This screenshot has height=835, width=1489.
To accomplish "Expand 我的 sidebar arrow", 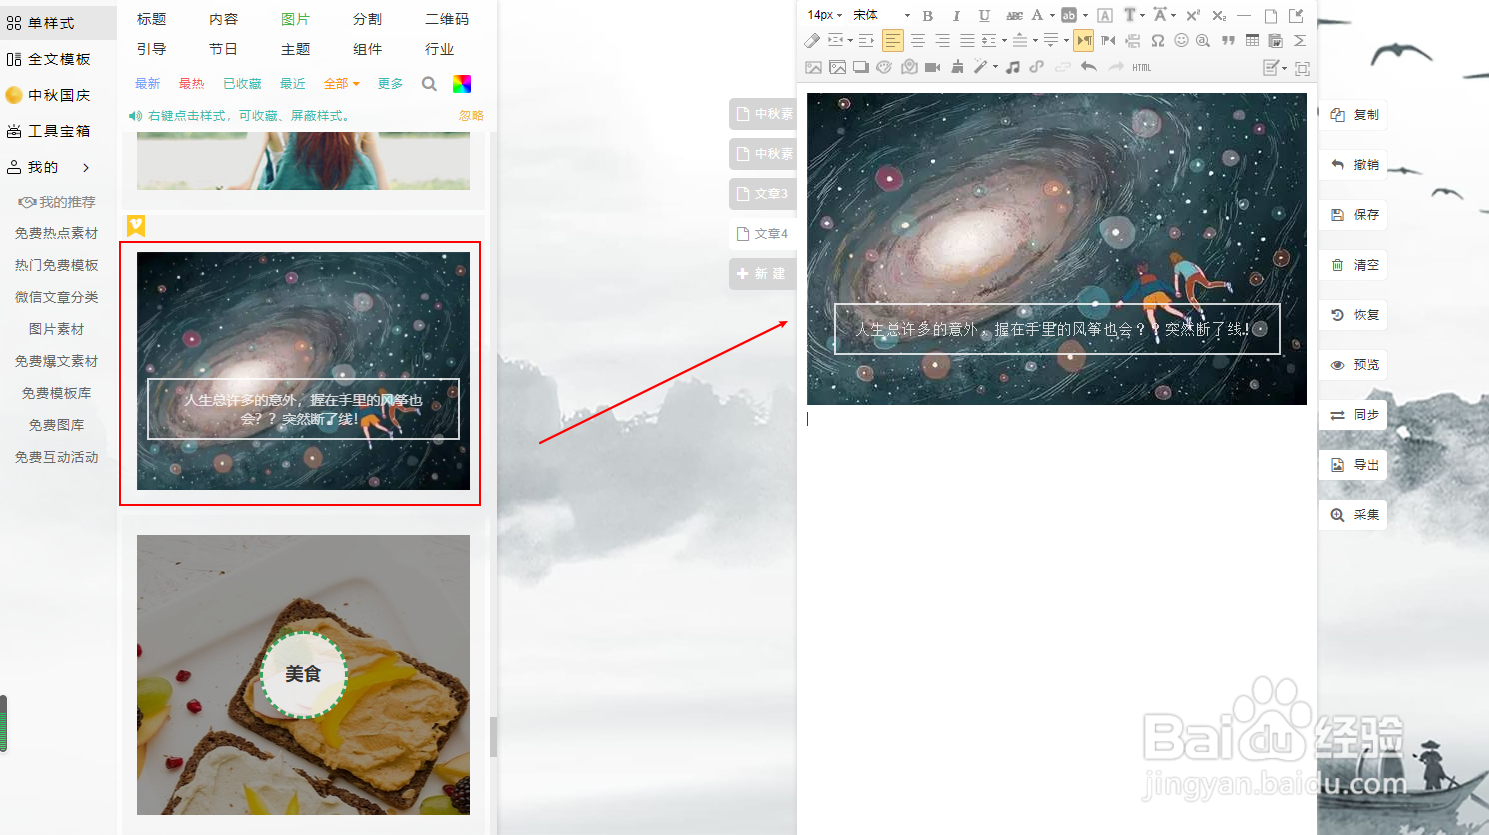I will [x=86, y=168].
